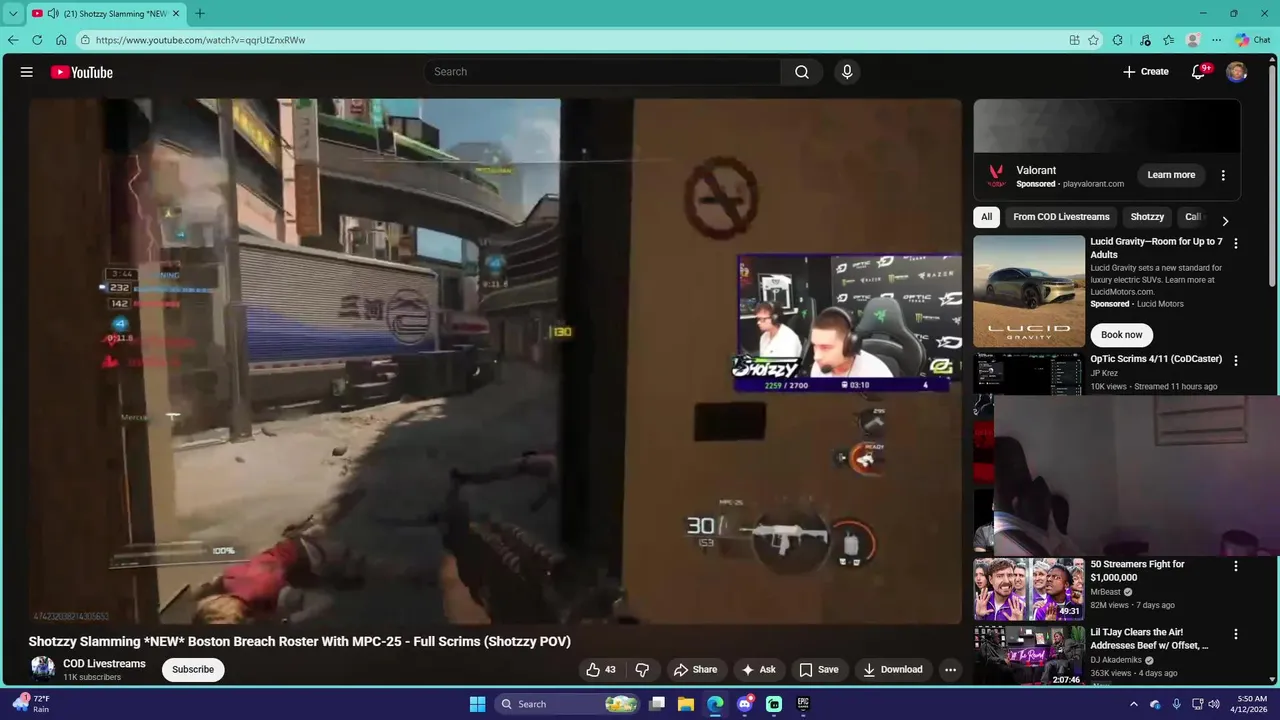1280x720 pixels.
Task: Click the taskbar Search box
Action: click(x=568, y=704)
